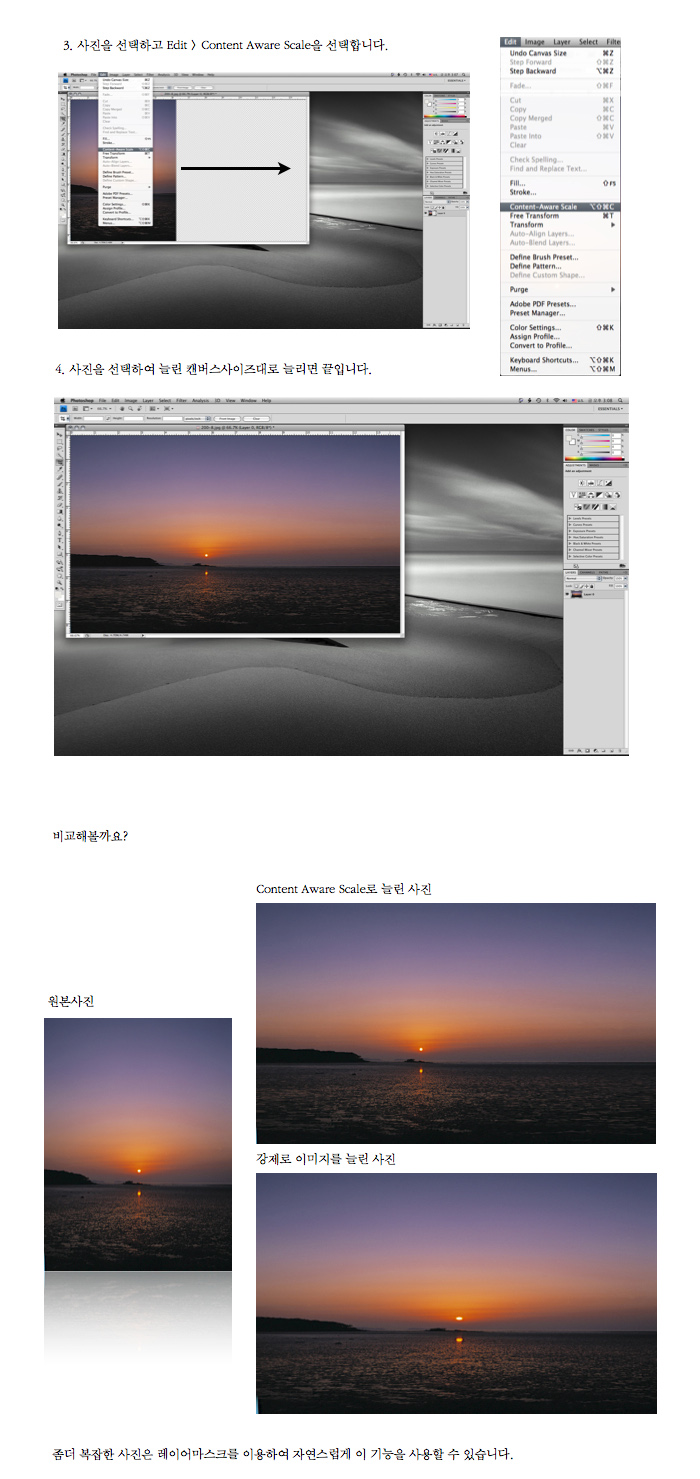Click the Apple menu icon in larger screenshot
The width and height of the screenshot is (700, 1479).
point(62,400)
